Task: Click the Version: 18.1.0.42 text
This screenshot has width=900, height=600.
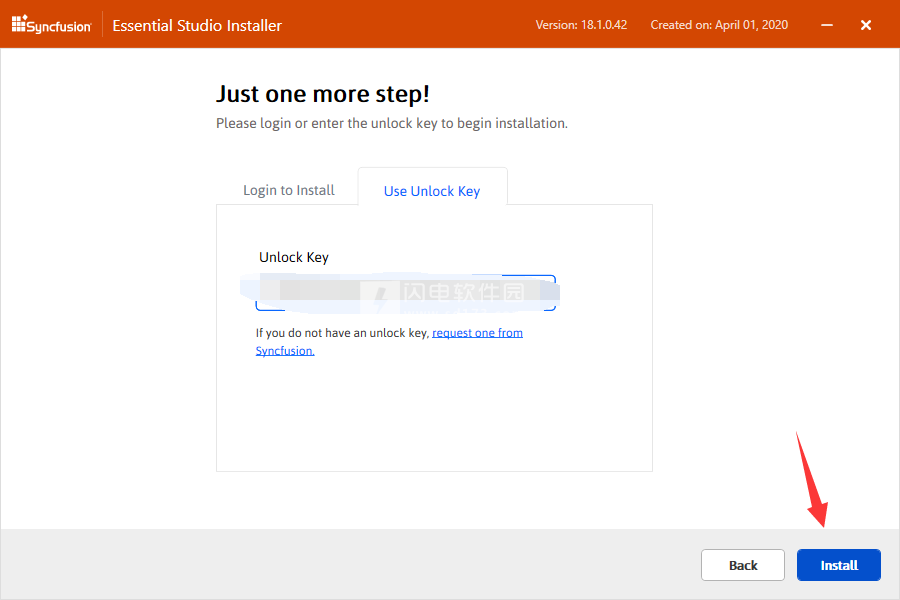Action: pyautogui.click(x=581, y=25)
